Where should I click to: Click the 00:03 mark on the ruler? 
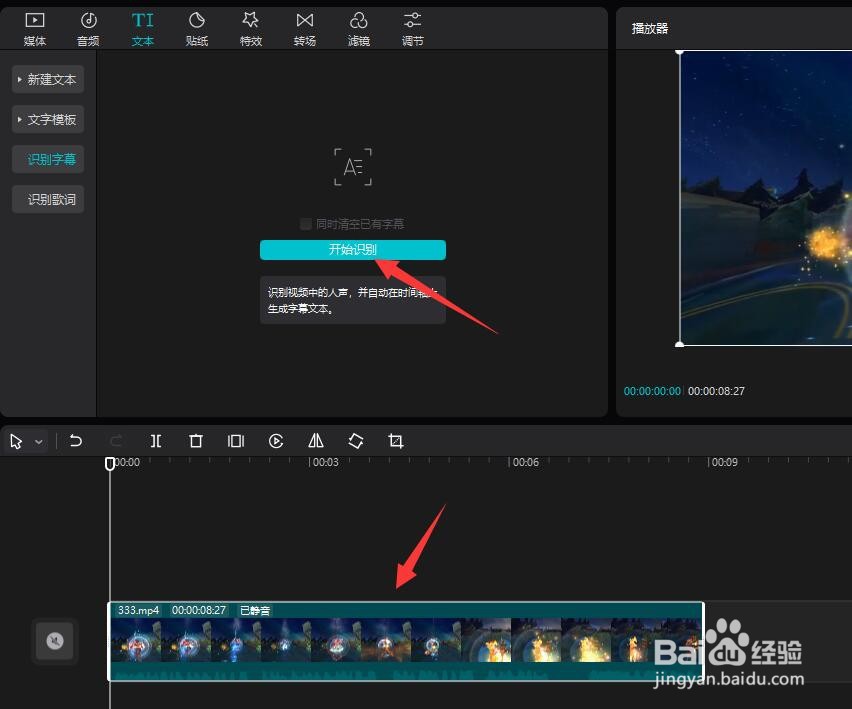coord(325,462)
